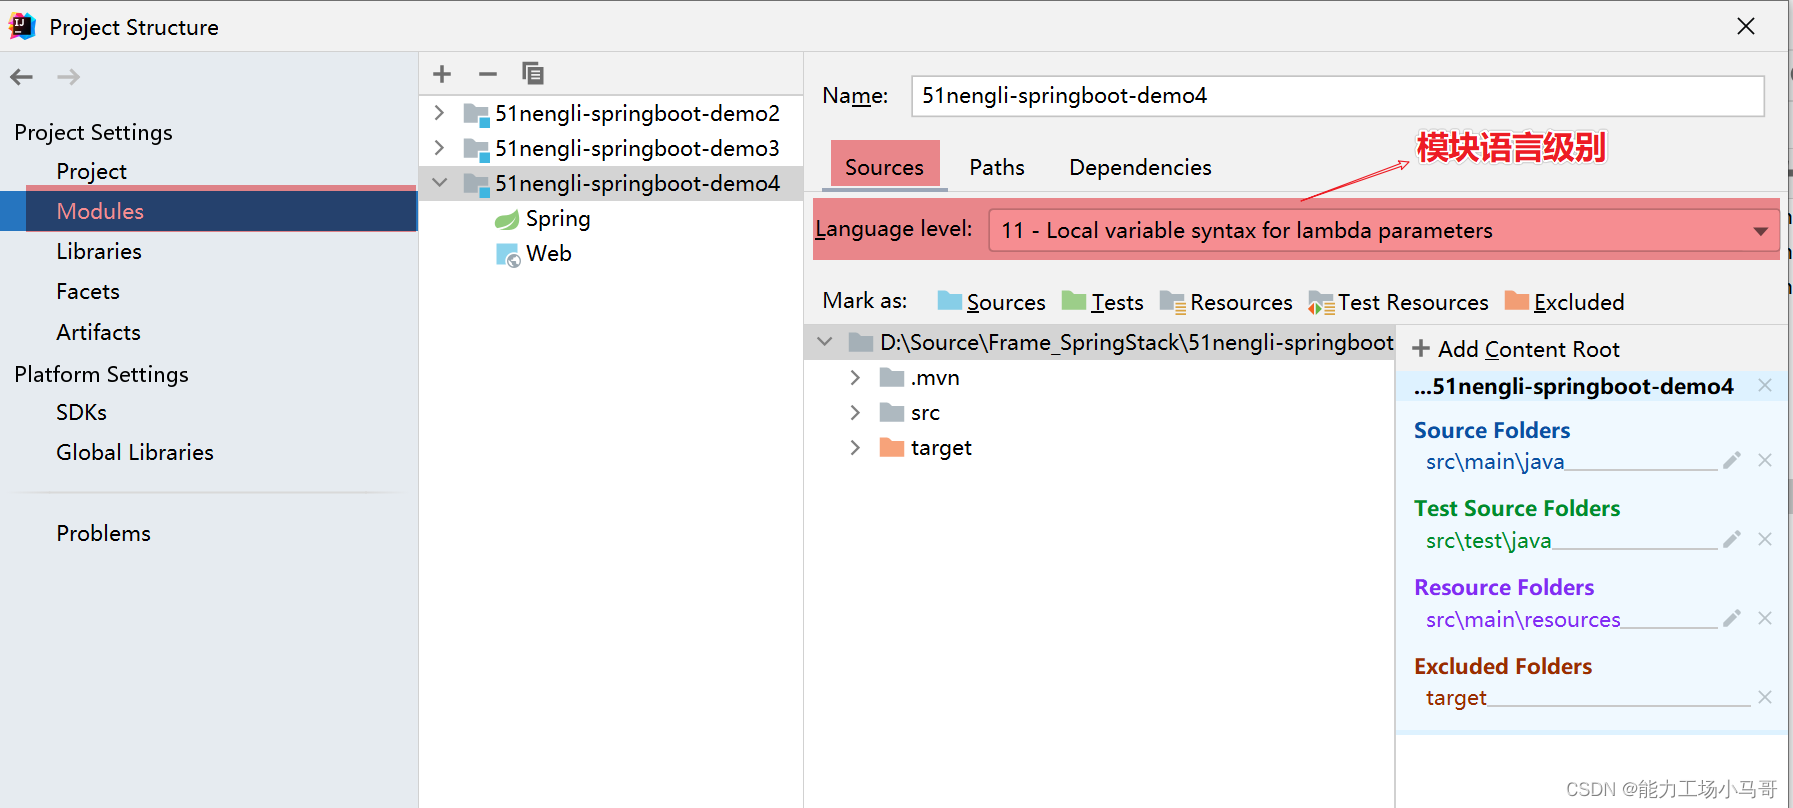This screenshot has height=808, width=1793.
Task: Select the Spring facet entry
Action: (558, 218)
